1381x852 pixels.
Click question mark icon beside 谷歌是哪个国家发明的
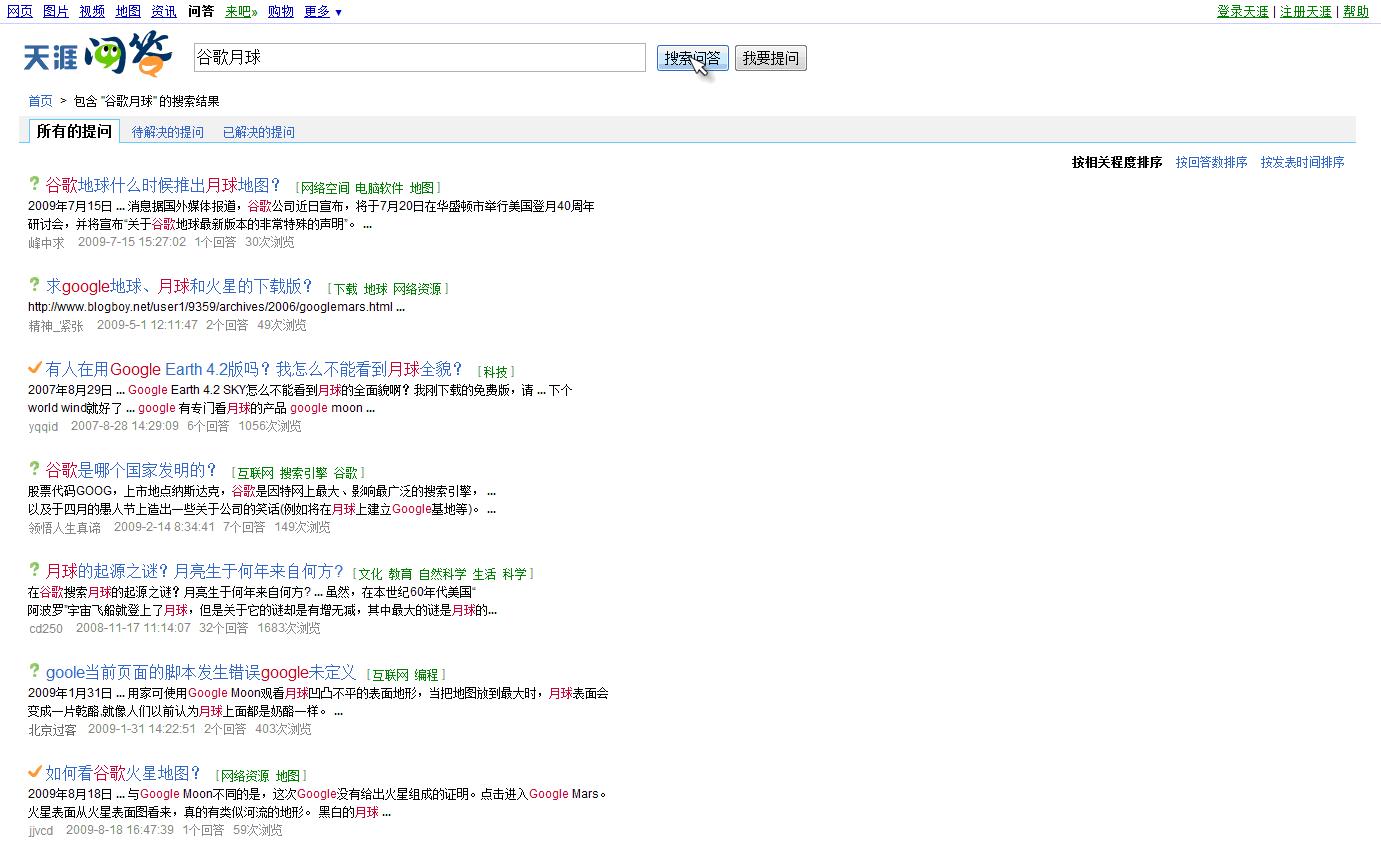[x=34, y=469]
